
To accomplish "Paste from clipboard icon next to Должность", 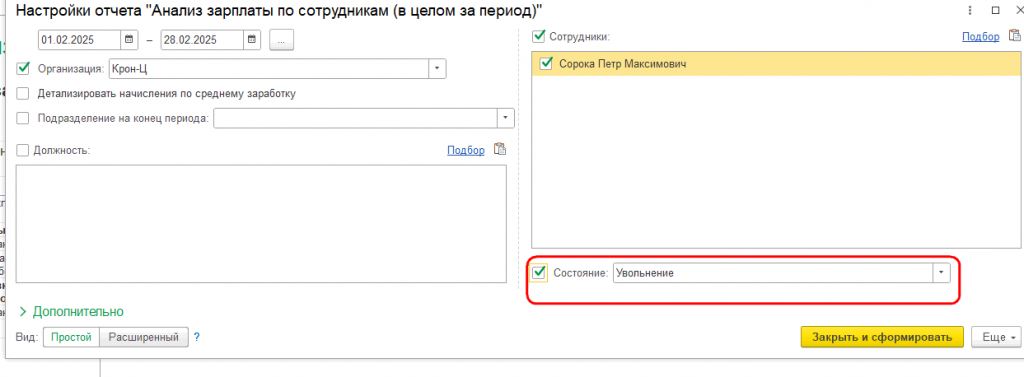I will click(x=500, y=150).
